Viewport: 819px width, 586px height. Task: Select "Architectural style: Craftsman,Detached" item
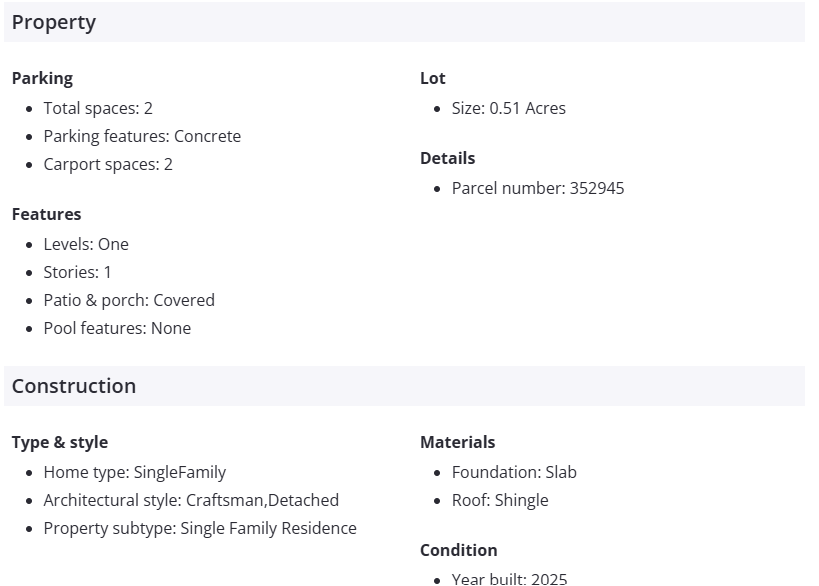point(191,500)
